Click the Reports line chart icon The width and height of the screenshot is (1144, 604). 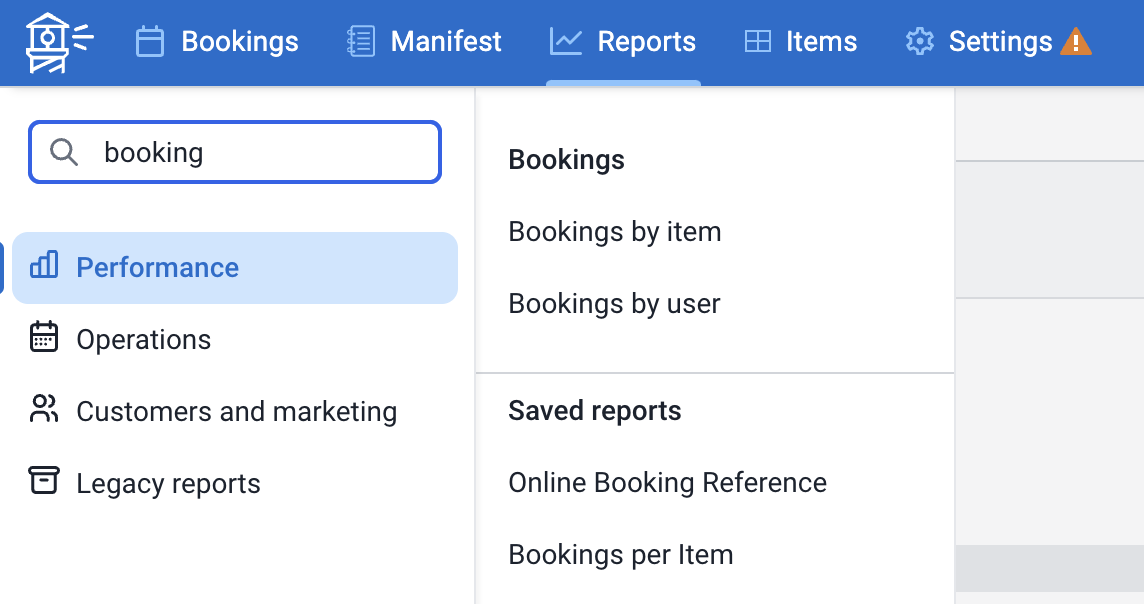pyautogui.click(x=566, y=42)
